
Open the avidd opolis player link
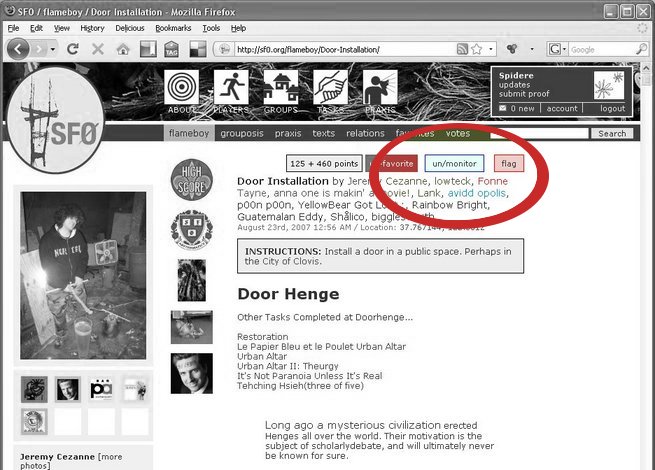click(x=477, y=193)
